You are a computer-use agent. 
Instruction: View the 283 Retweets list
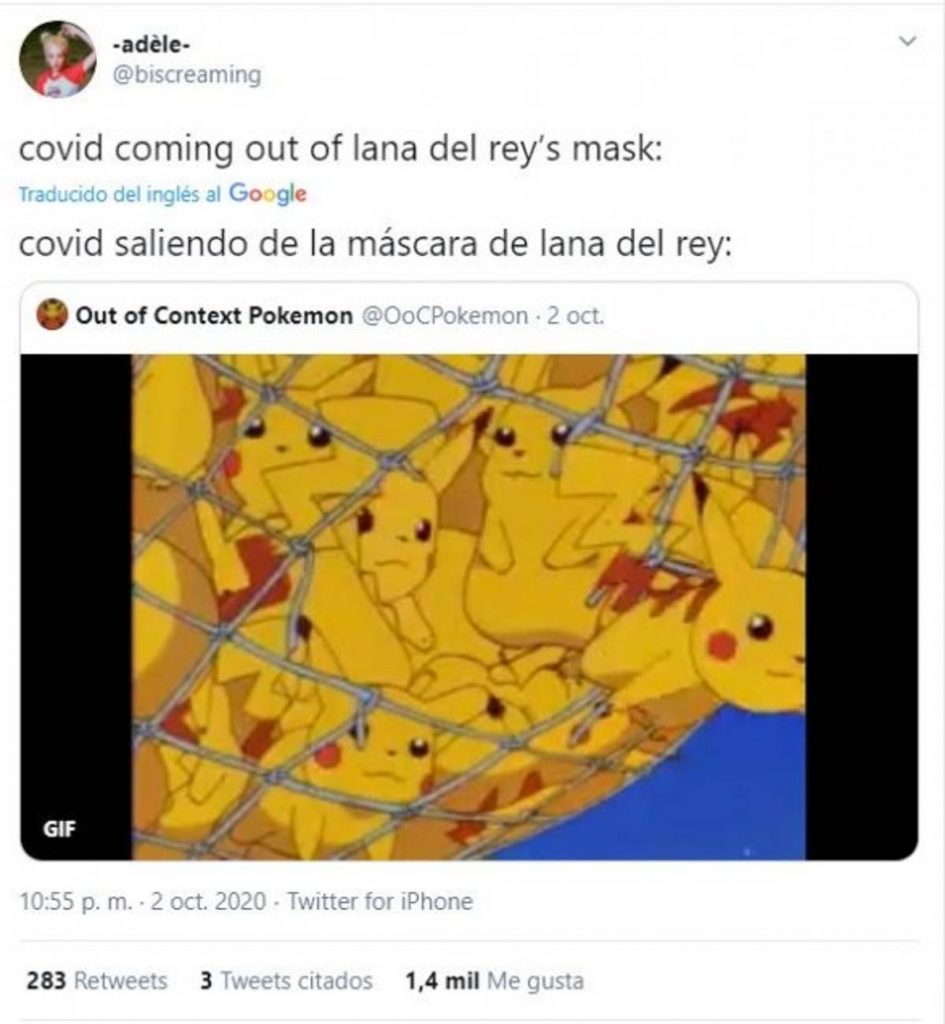point(97,980)
